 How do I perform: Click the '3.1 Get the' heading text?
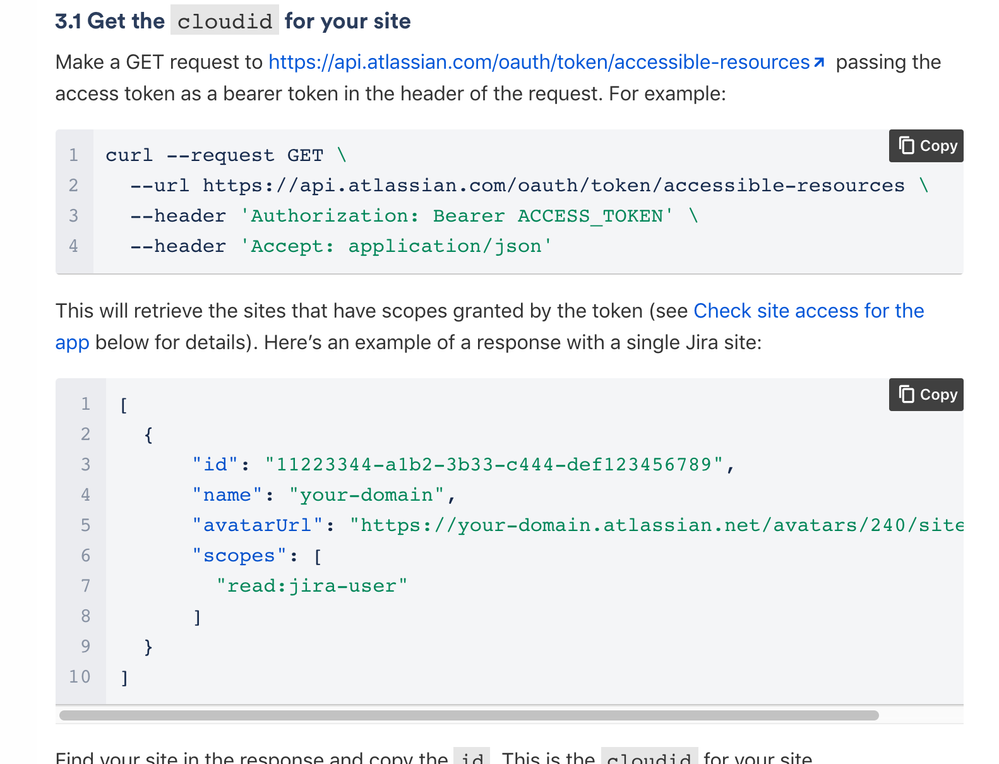110,21
